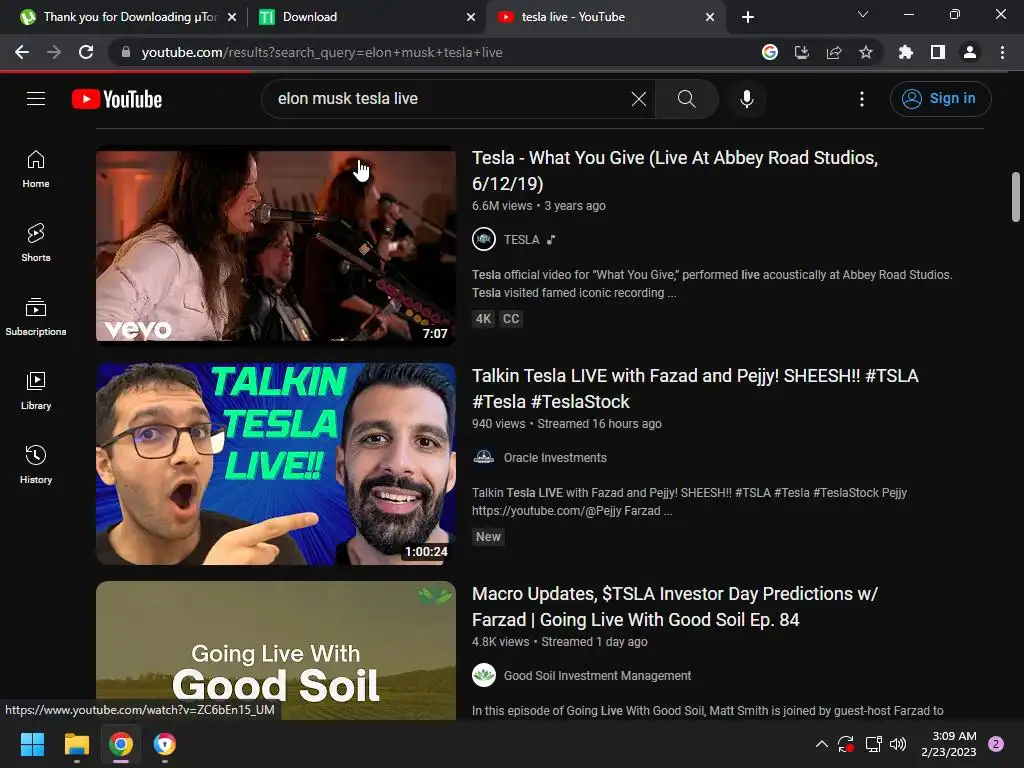Click the page vertical scrollbar thumb
This screenshot has width=1024, height=768.
[x=1016, y=197]
